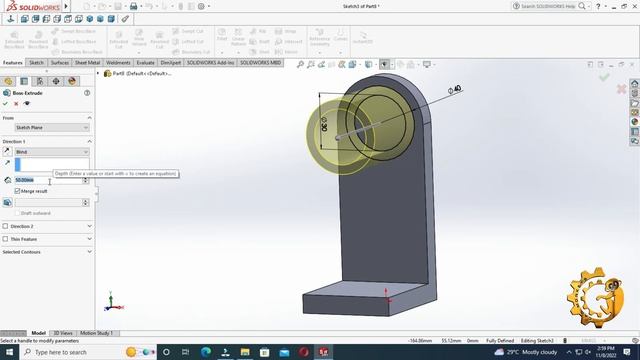Open the PropertyManager tab icon

24,81
